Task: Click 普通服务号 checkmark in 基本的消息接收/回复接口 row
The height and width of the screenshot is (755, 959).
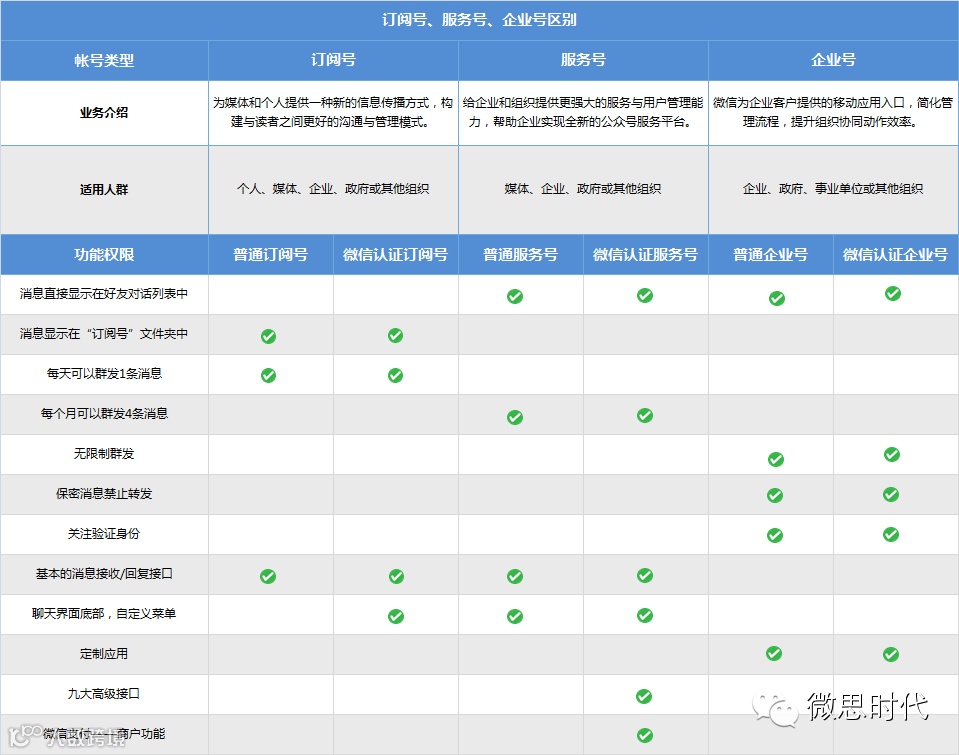Action: [x=515, y=576]
